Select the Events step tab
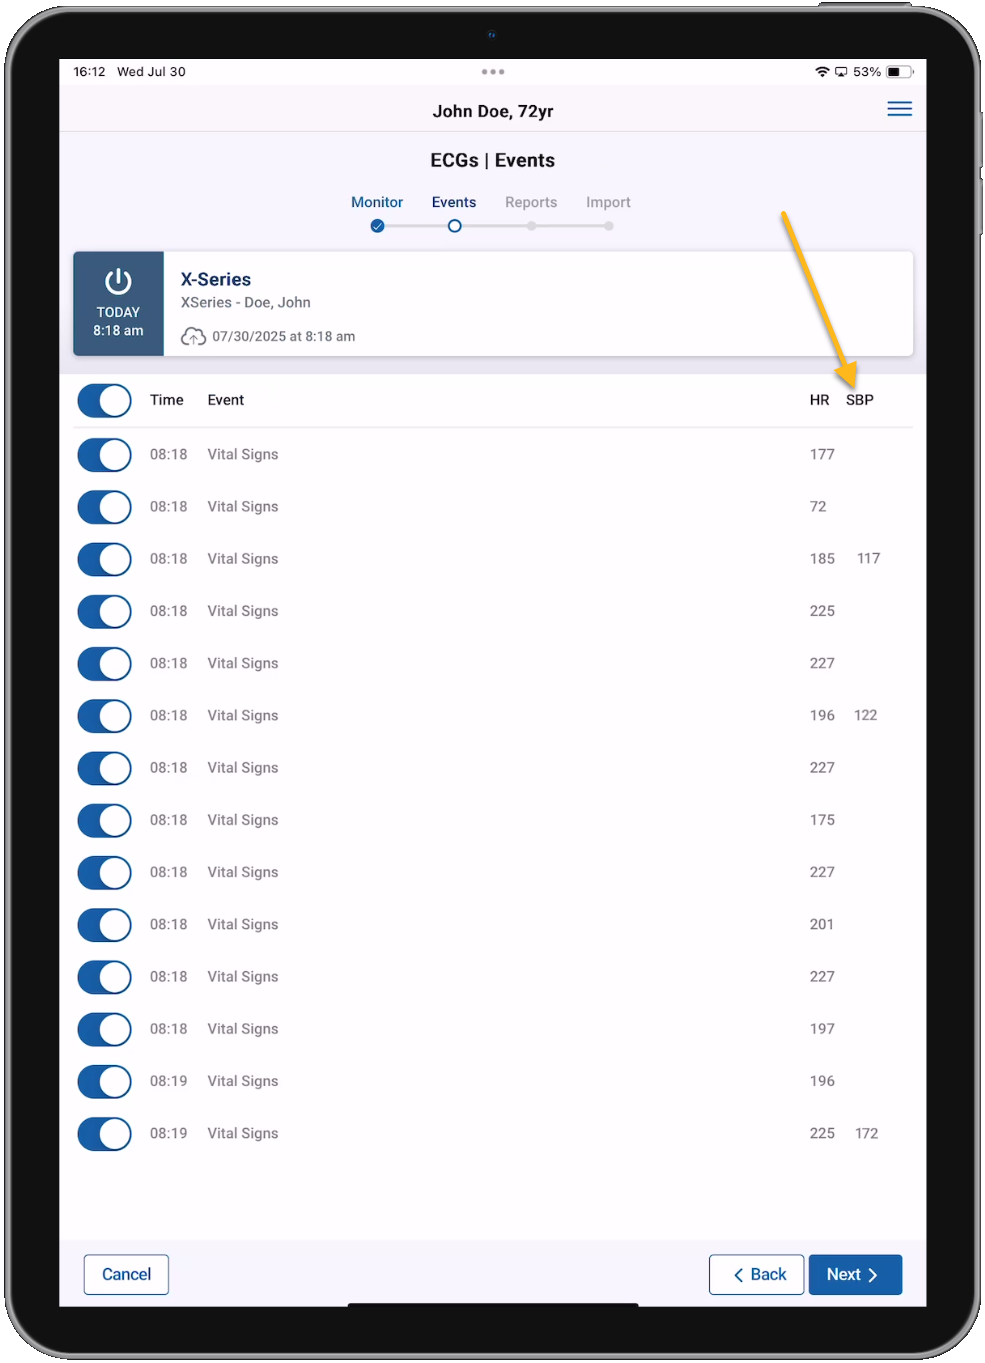The width and height of the screenshot is (985, 1363). pos(454,202)
